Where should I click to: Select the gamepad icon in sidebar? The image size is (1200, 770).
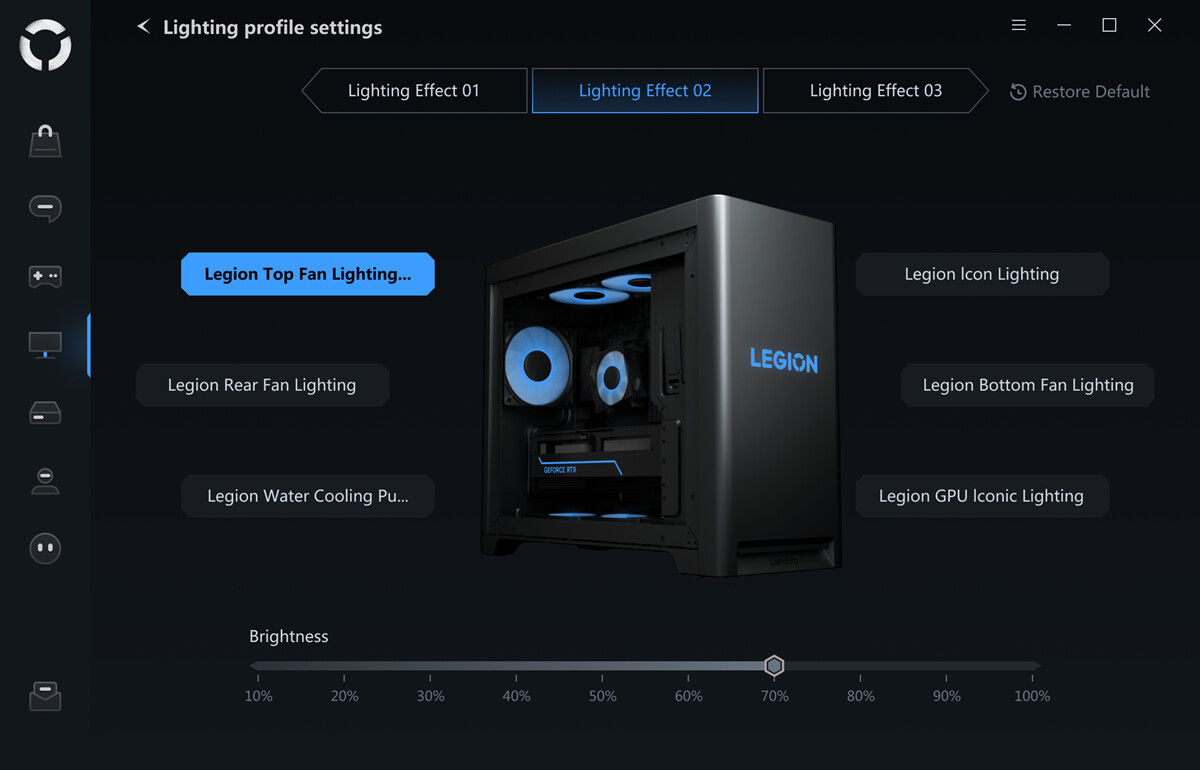pyautogui.click(x=45, y=277)
